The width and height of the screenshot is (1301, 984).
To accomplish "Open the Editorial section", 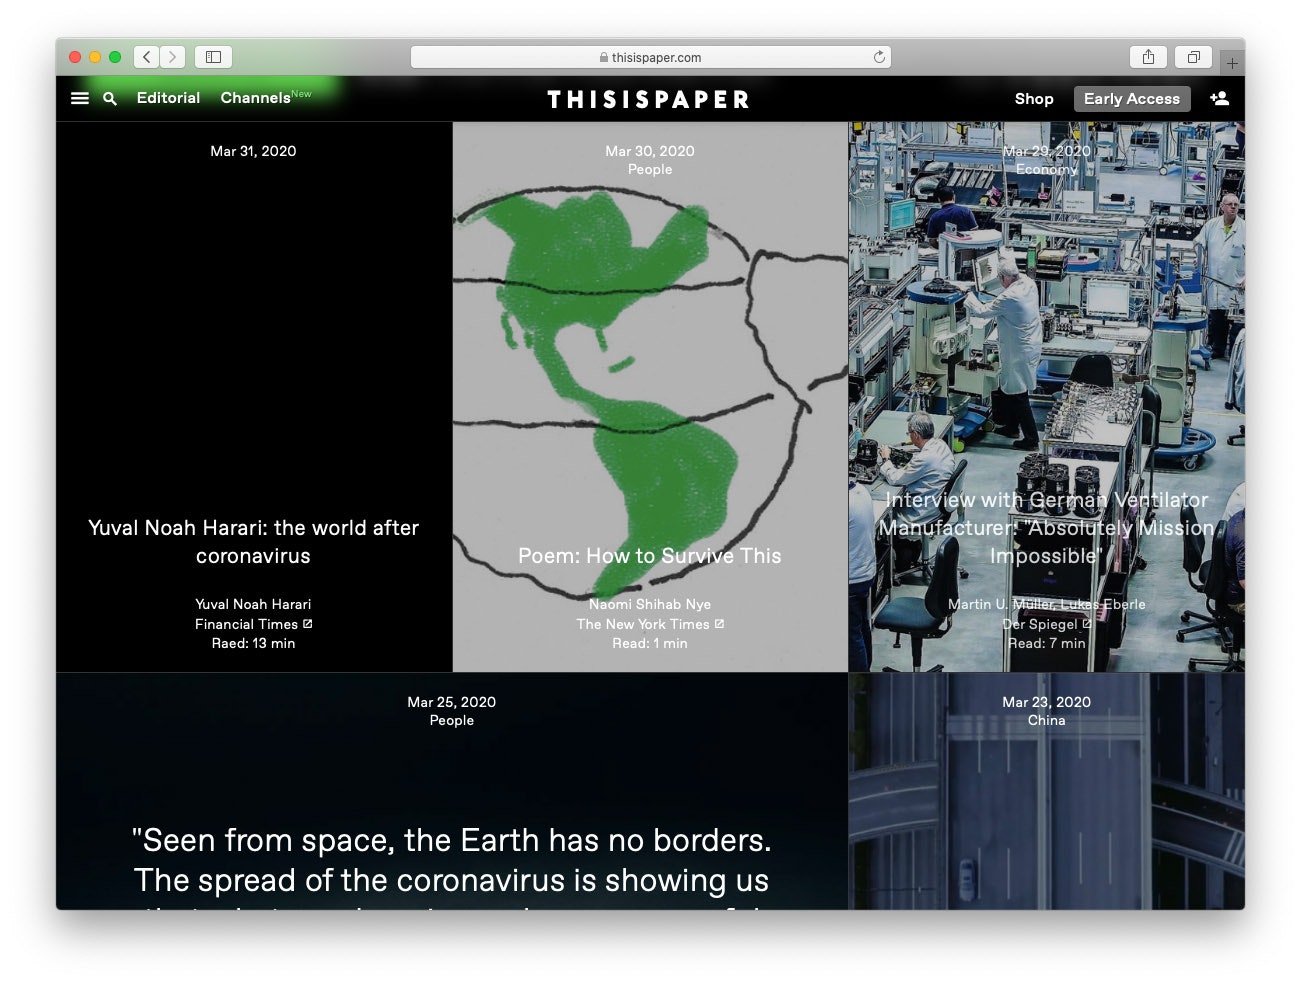I will [x=167, y=98].
